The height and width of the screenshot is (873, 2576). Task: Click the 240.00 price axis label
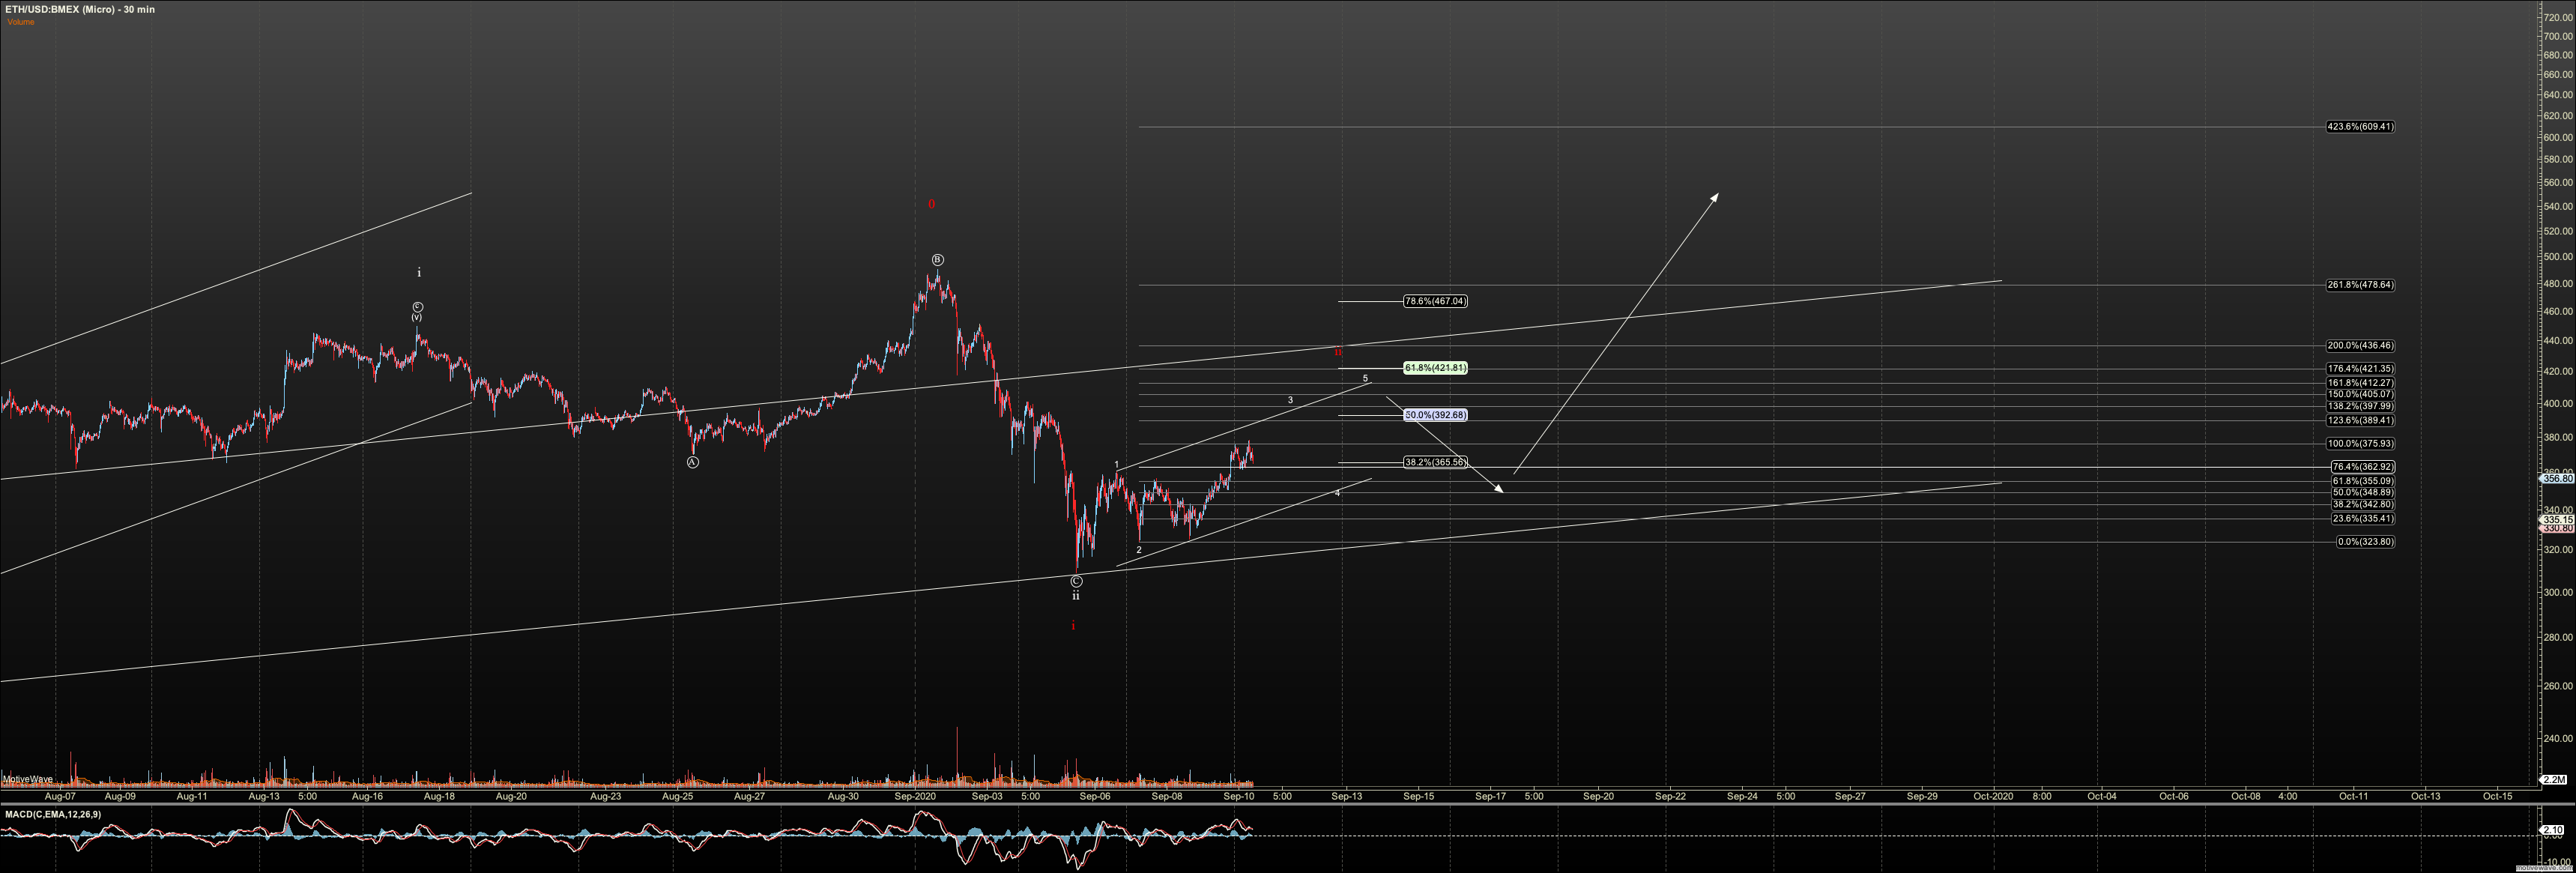(2558, 739)
